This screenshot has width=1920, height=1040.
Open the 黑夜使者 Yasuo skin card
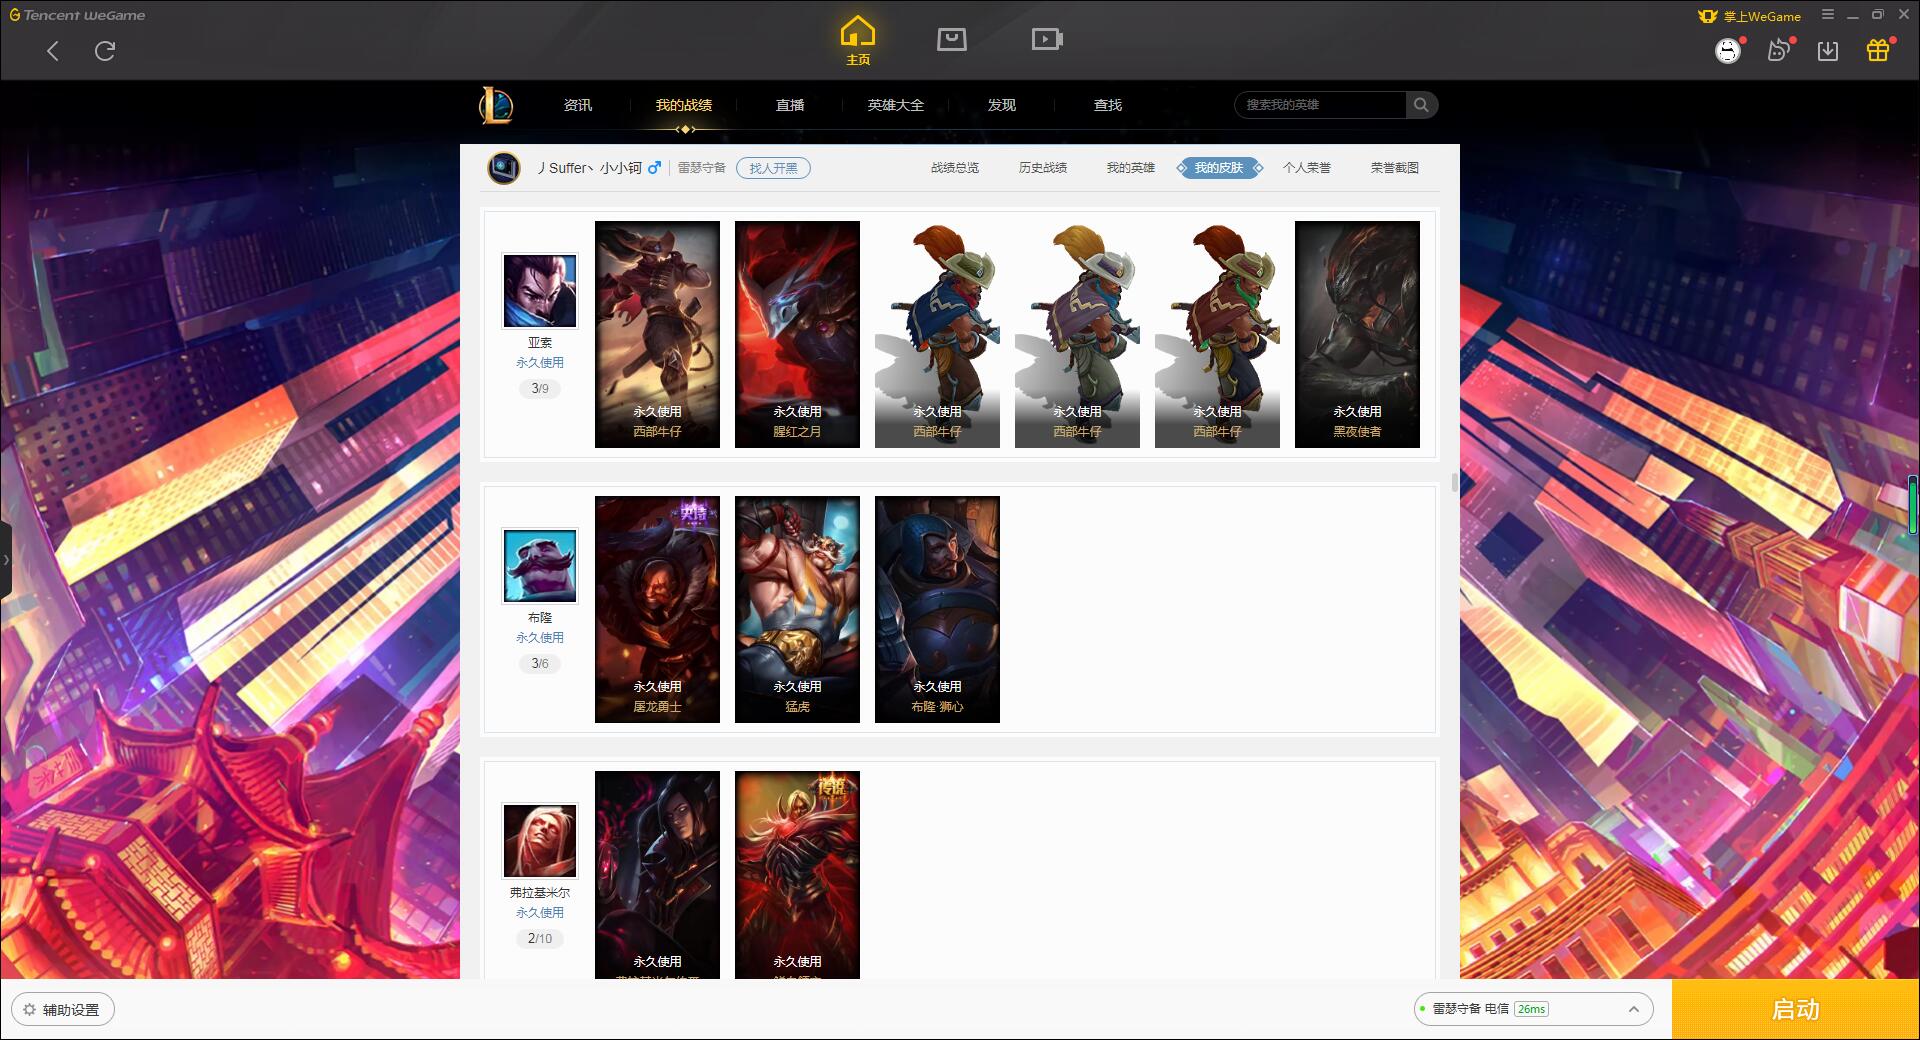click(x=1357, y=334)
